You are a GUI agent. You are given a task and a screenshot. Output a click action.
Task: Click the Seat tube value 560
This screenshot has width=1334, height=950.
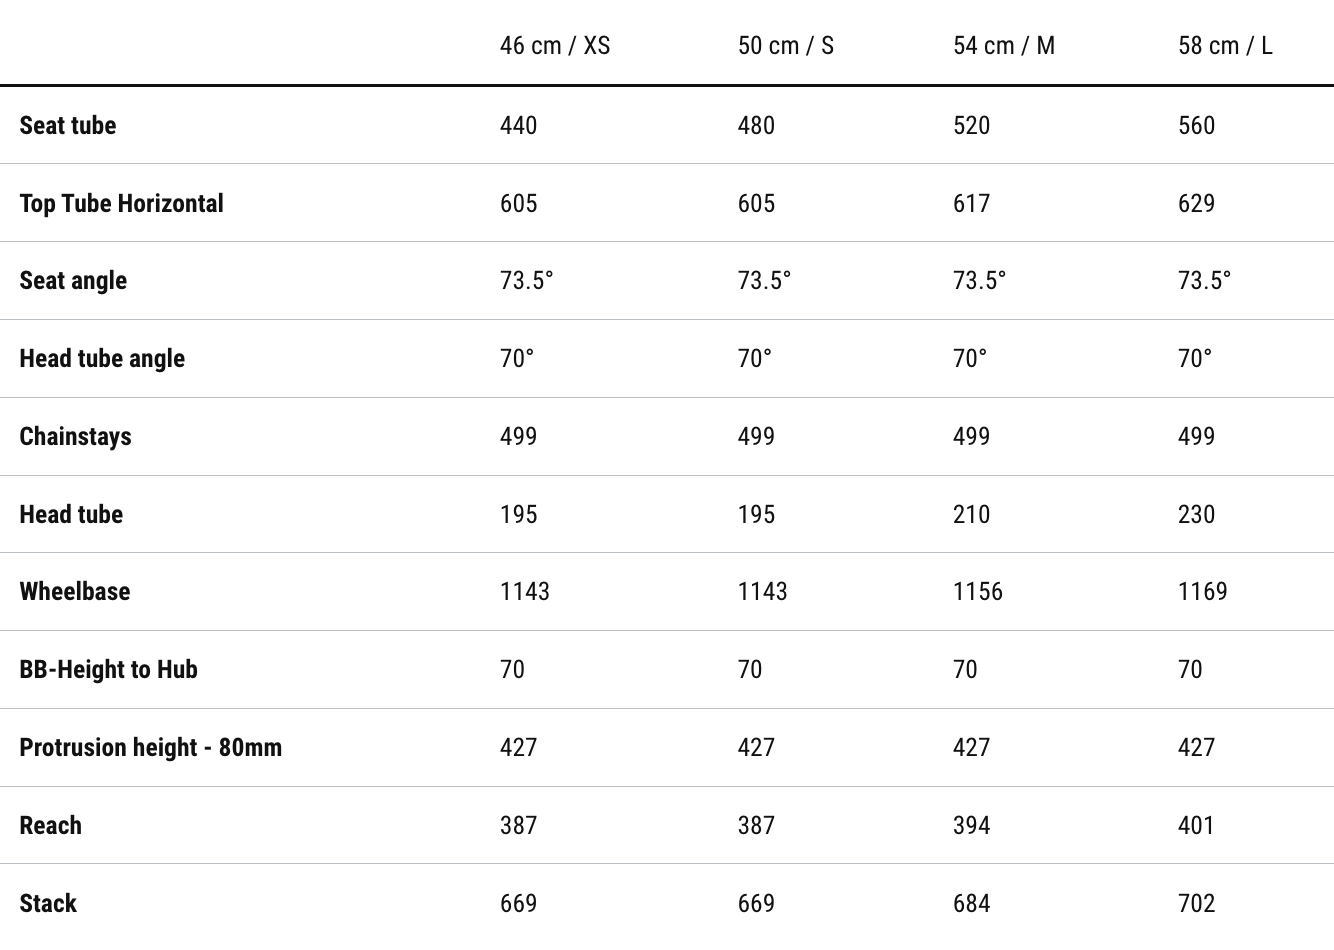tap(1196, 125)
